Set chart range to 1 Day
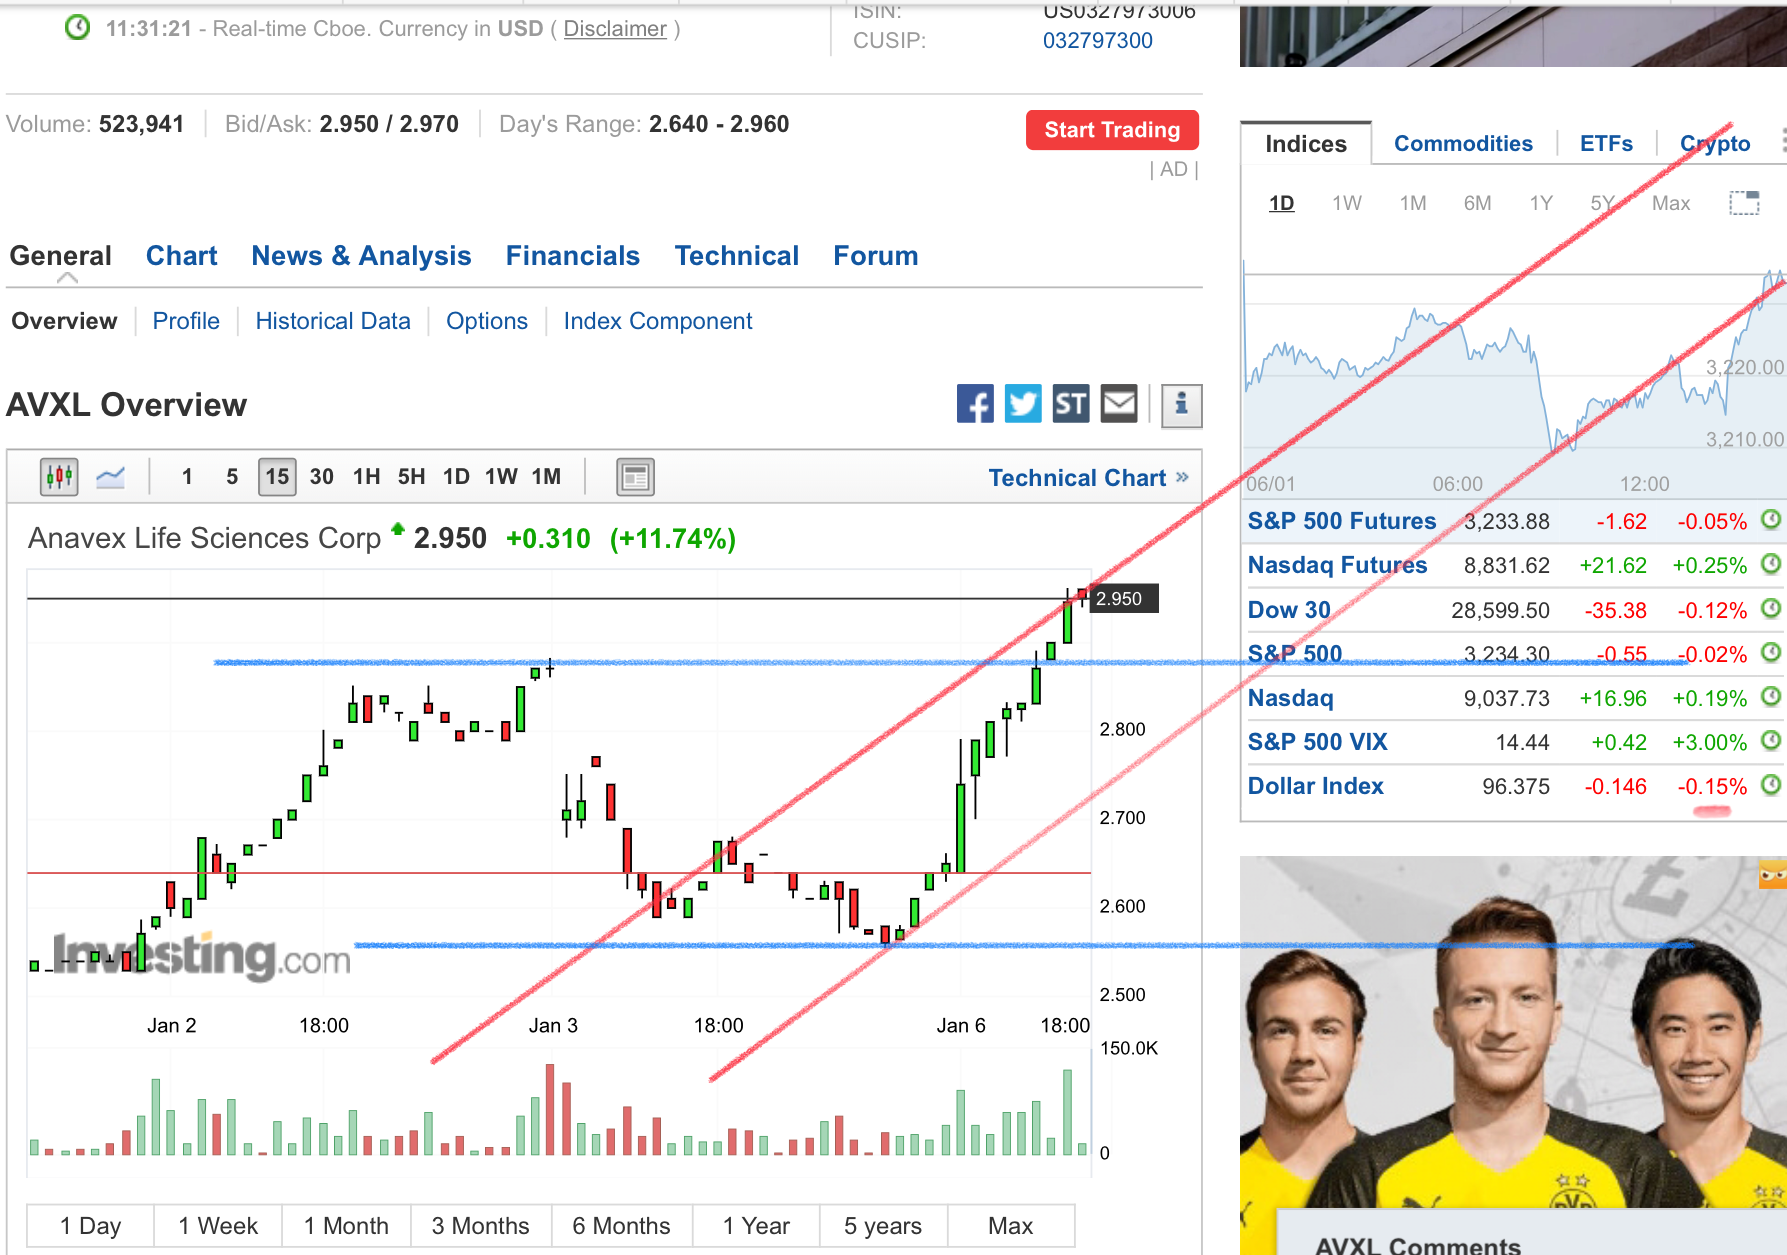1787x1255 pixels. pos(90,1225)
